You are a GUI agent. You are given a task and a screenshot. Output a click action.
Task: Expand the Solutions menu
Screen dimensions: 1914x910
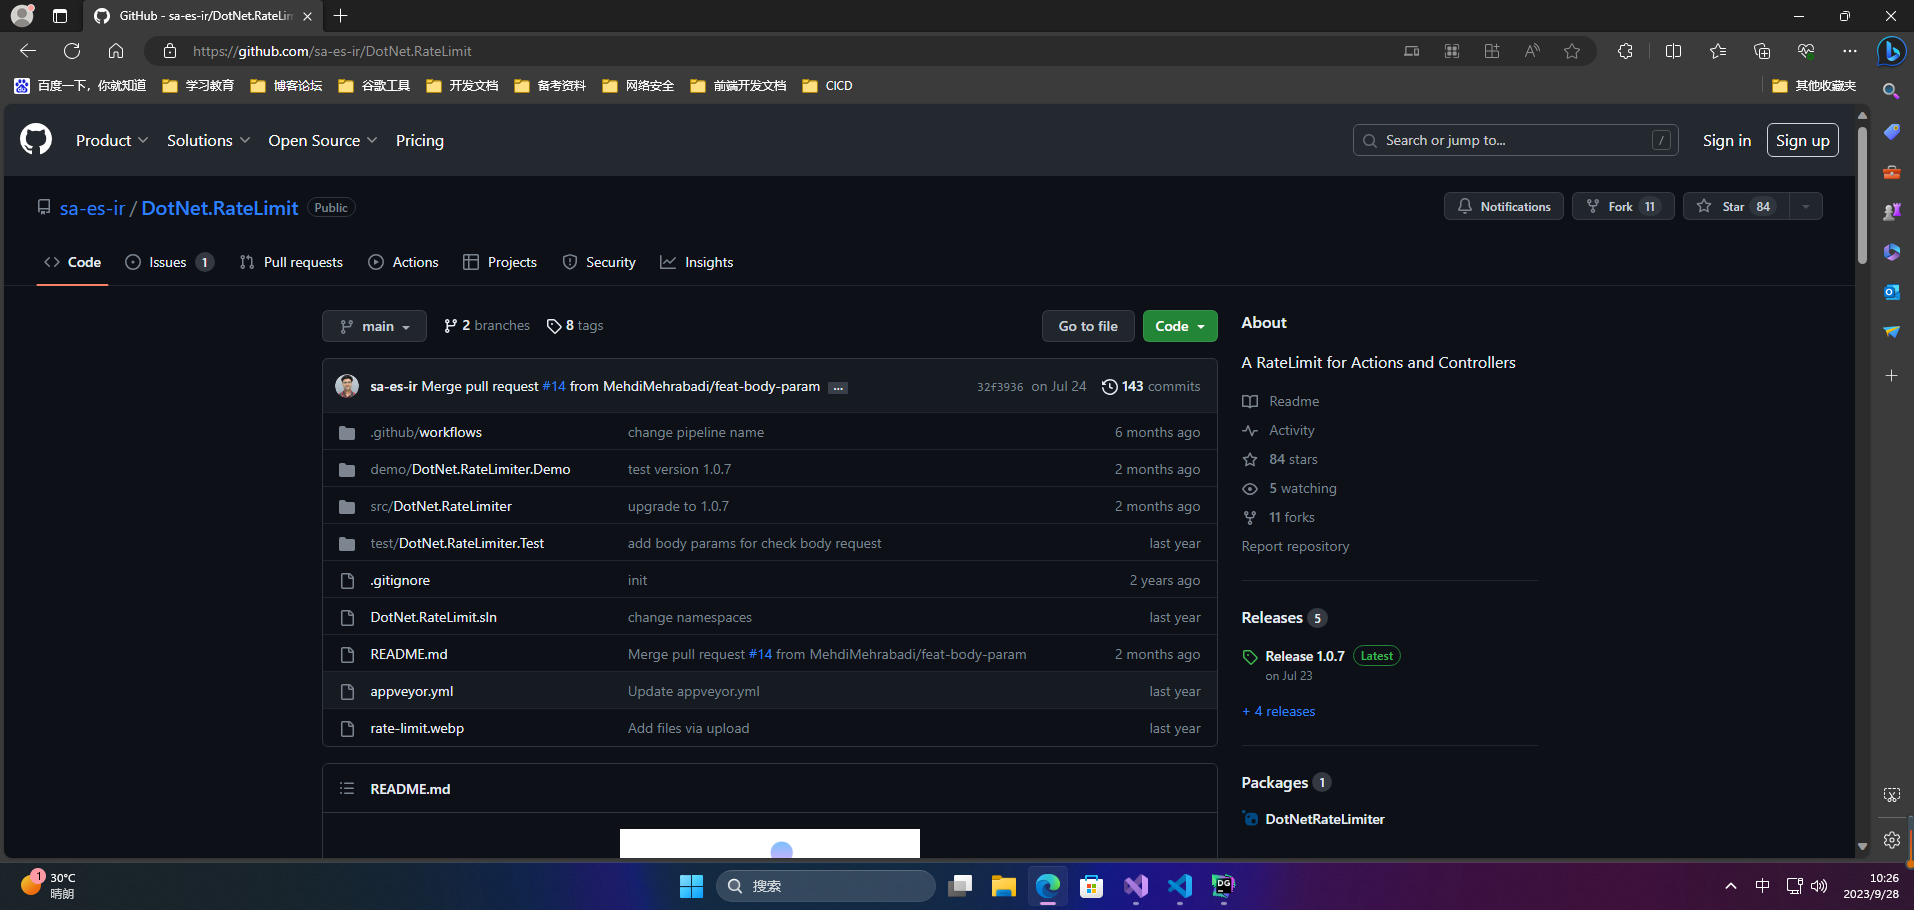[208, 141]
